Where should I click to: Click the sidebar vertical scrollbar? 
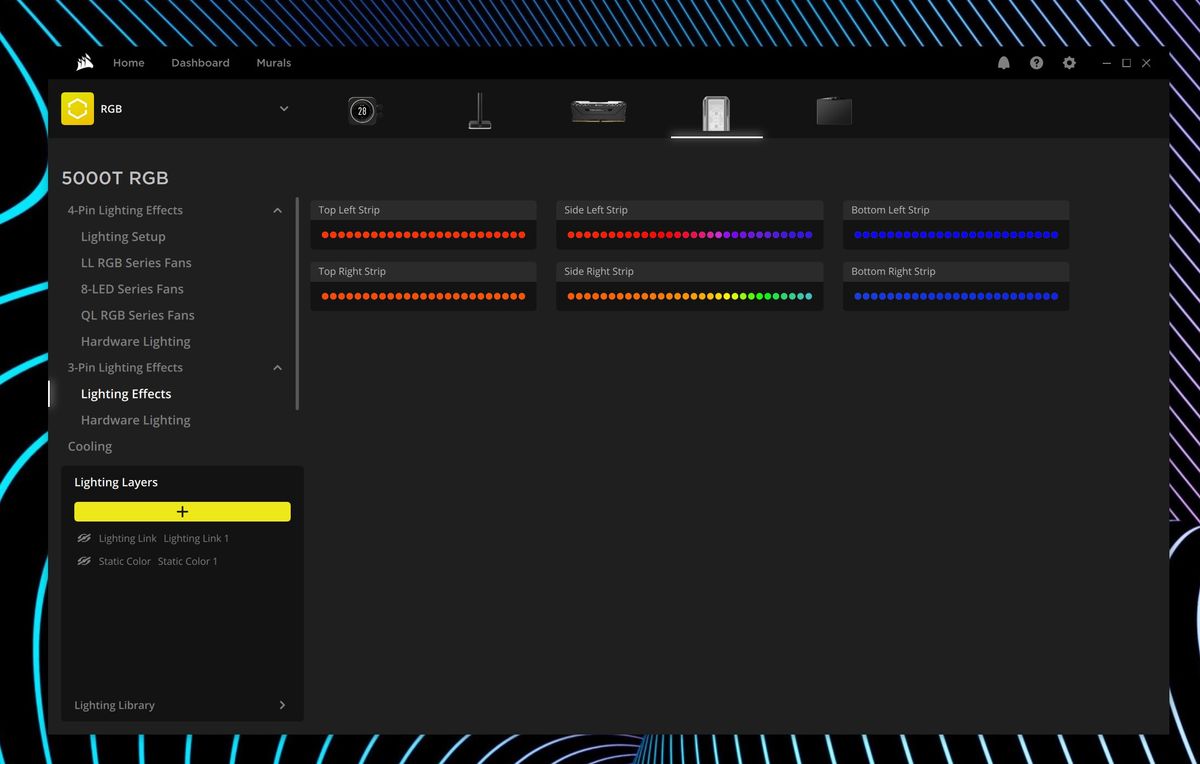tap(297, 304)
